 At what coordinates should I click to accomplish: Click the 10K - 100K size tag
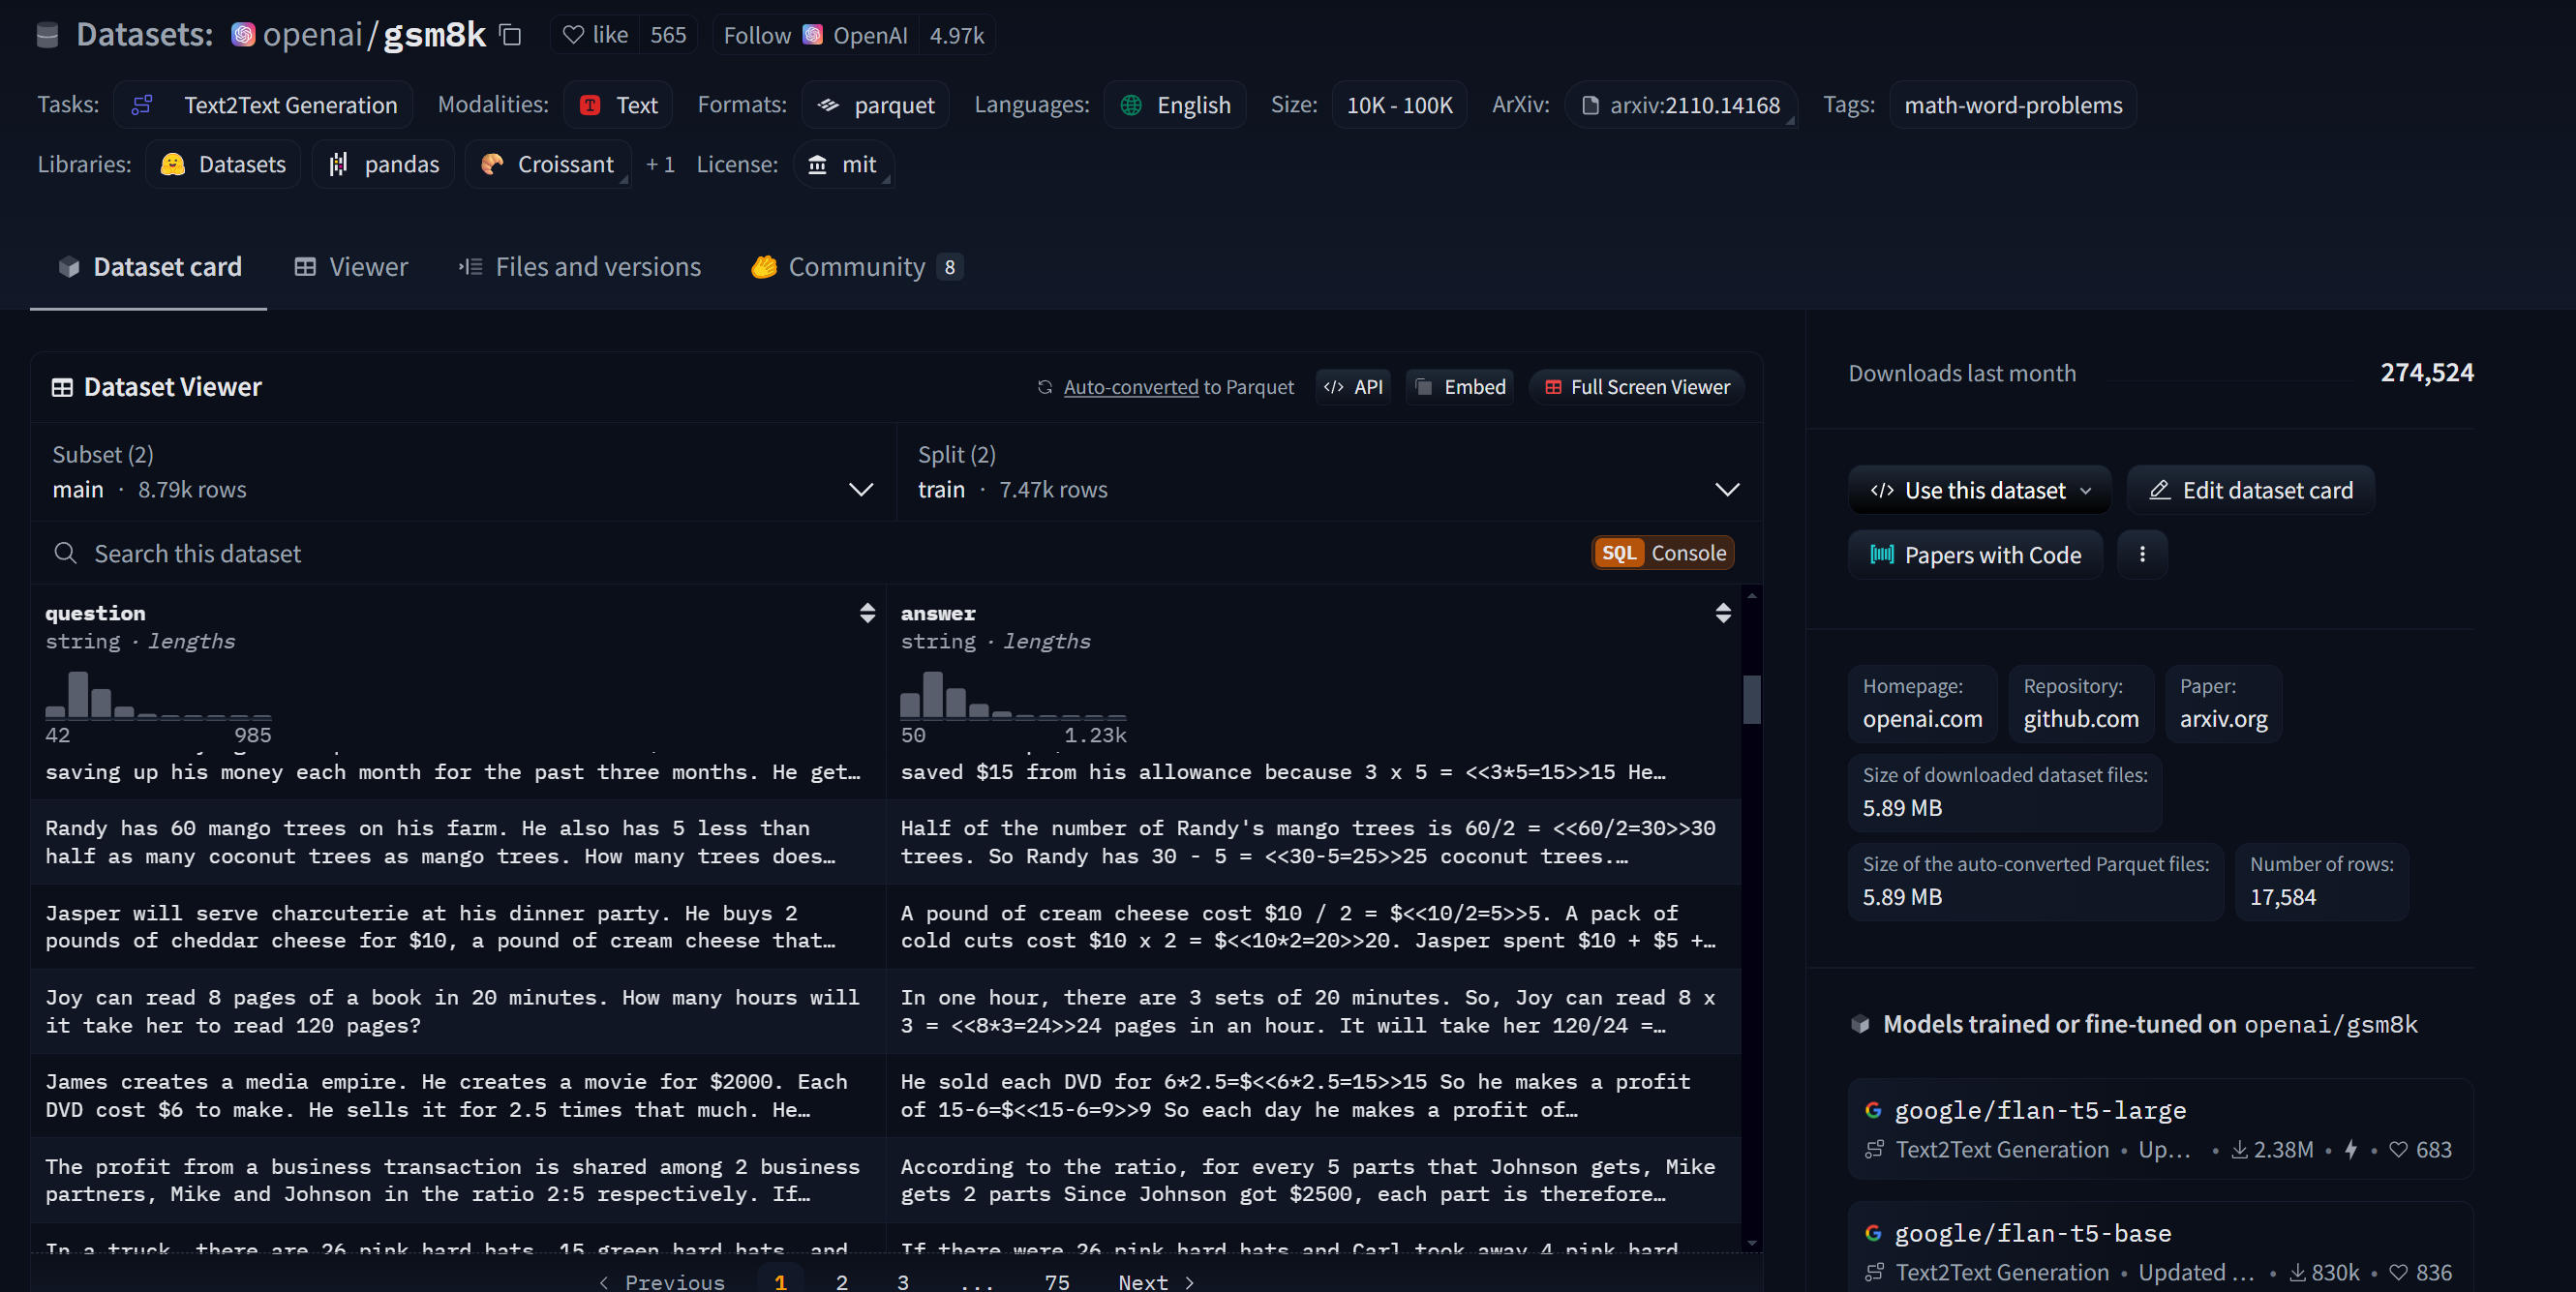(x=1399, y=105)
